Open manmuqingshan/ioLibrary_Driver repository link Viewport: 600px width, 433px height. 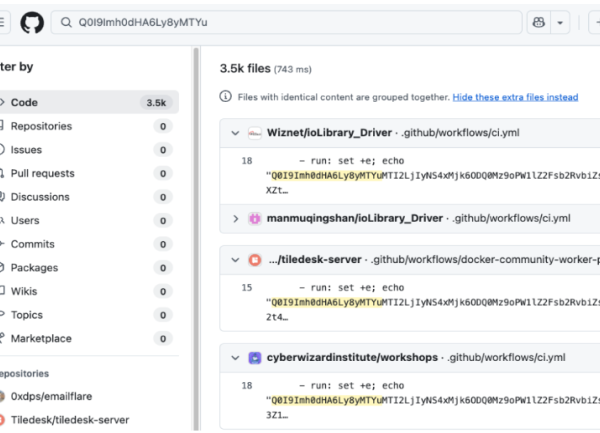point(355,218)
